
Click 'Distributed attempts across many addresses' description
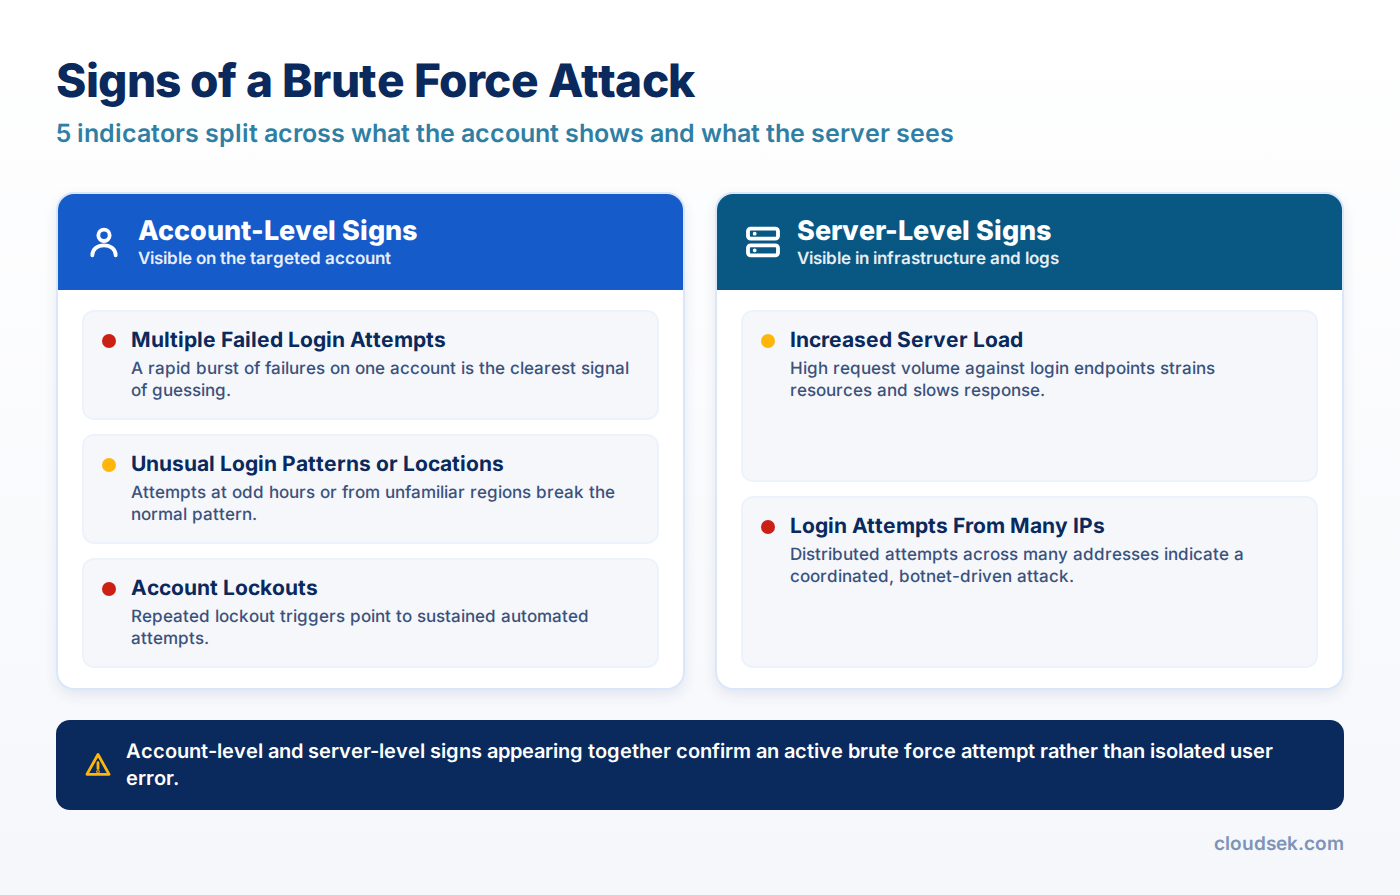[x=1017, y=565]
